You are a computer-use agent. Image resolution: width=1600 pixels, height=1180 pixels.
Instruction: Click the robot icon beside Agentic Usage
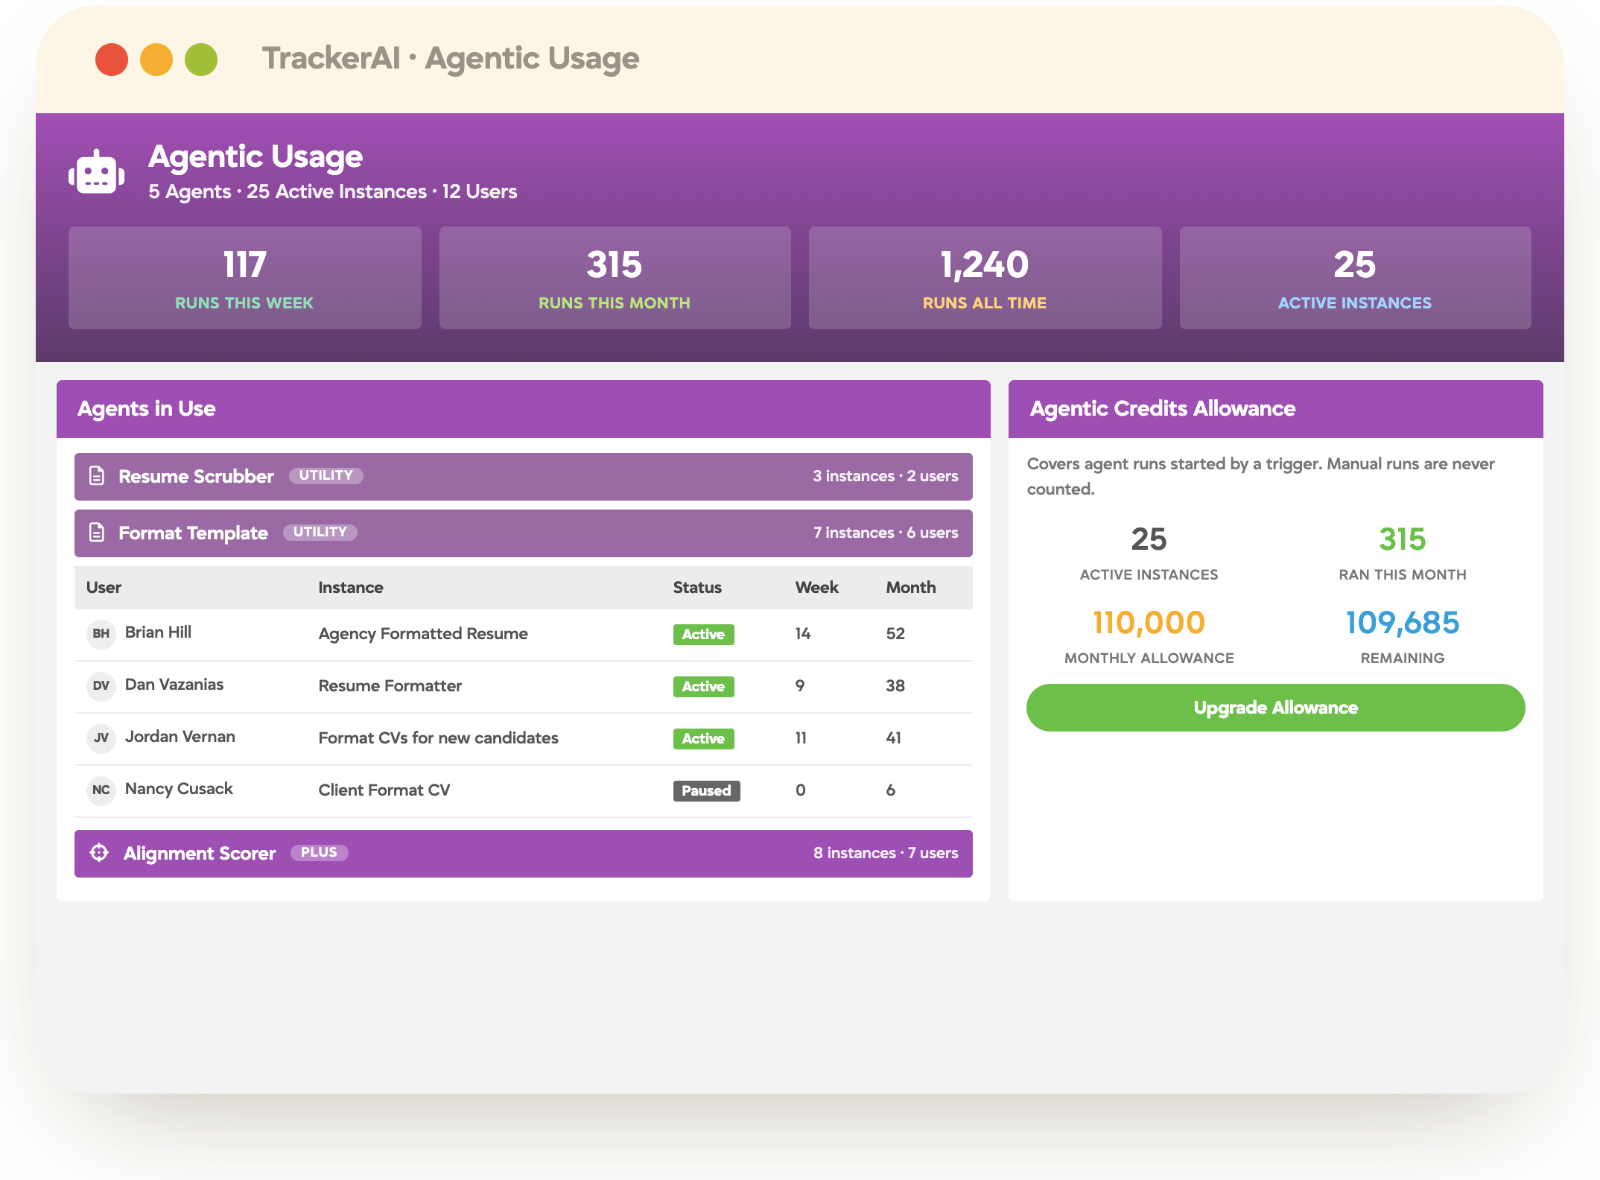click(x=96, y=173)
